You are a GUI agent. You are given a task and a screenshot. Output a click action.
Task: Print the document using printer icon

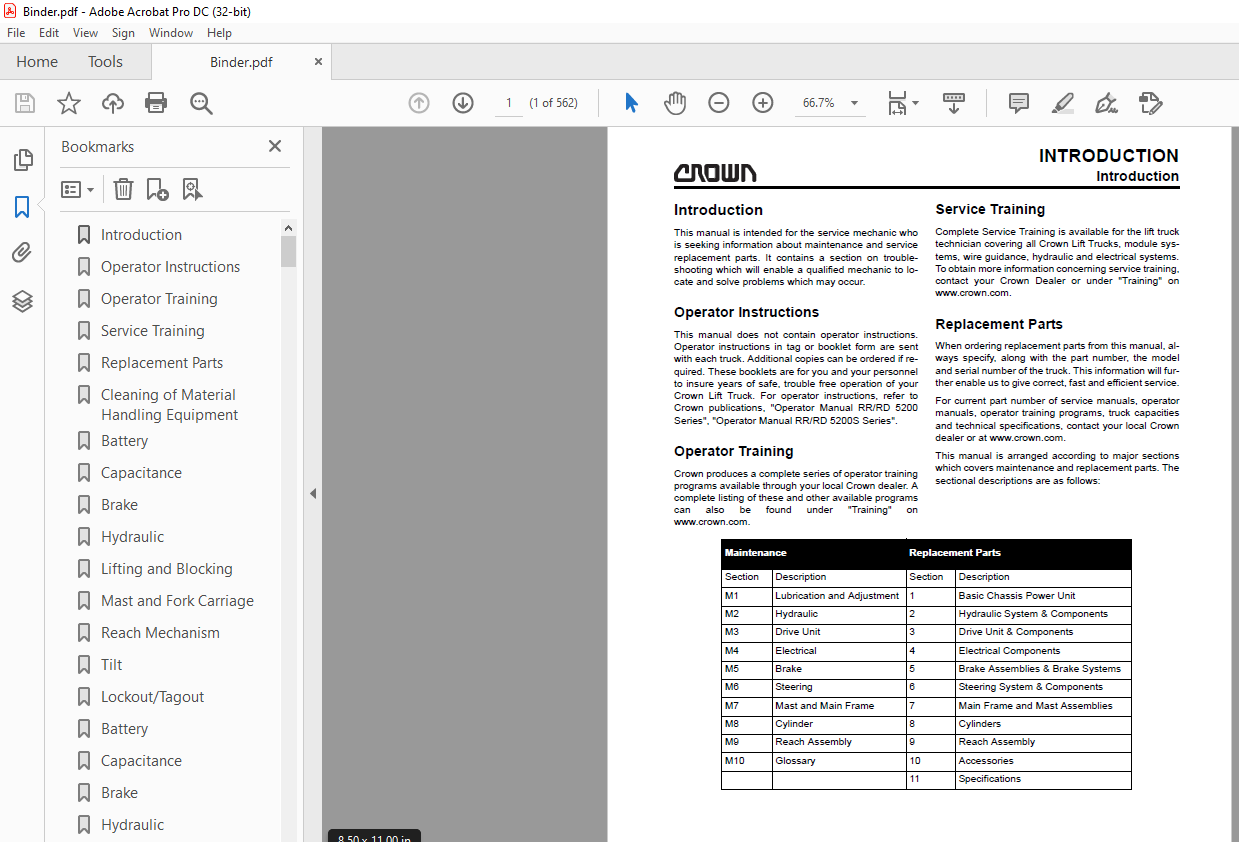pyautogui.click(x=156, y=103)
